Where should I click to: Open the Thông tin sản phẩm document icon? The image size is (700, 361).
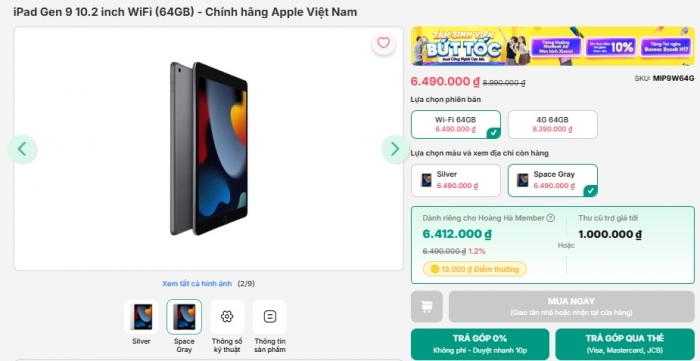[x=270, y=317]
